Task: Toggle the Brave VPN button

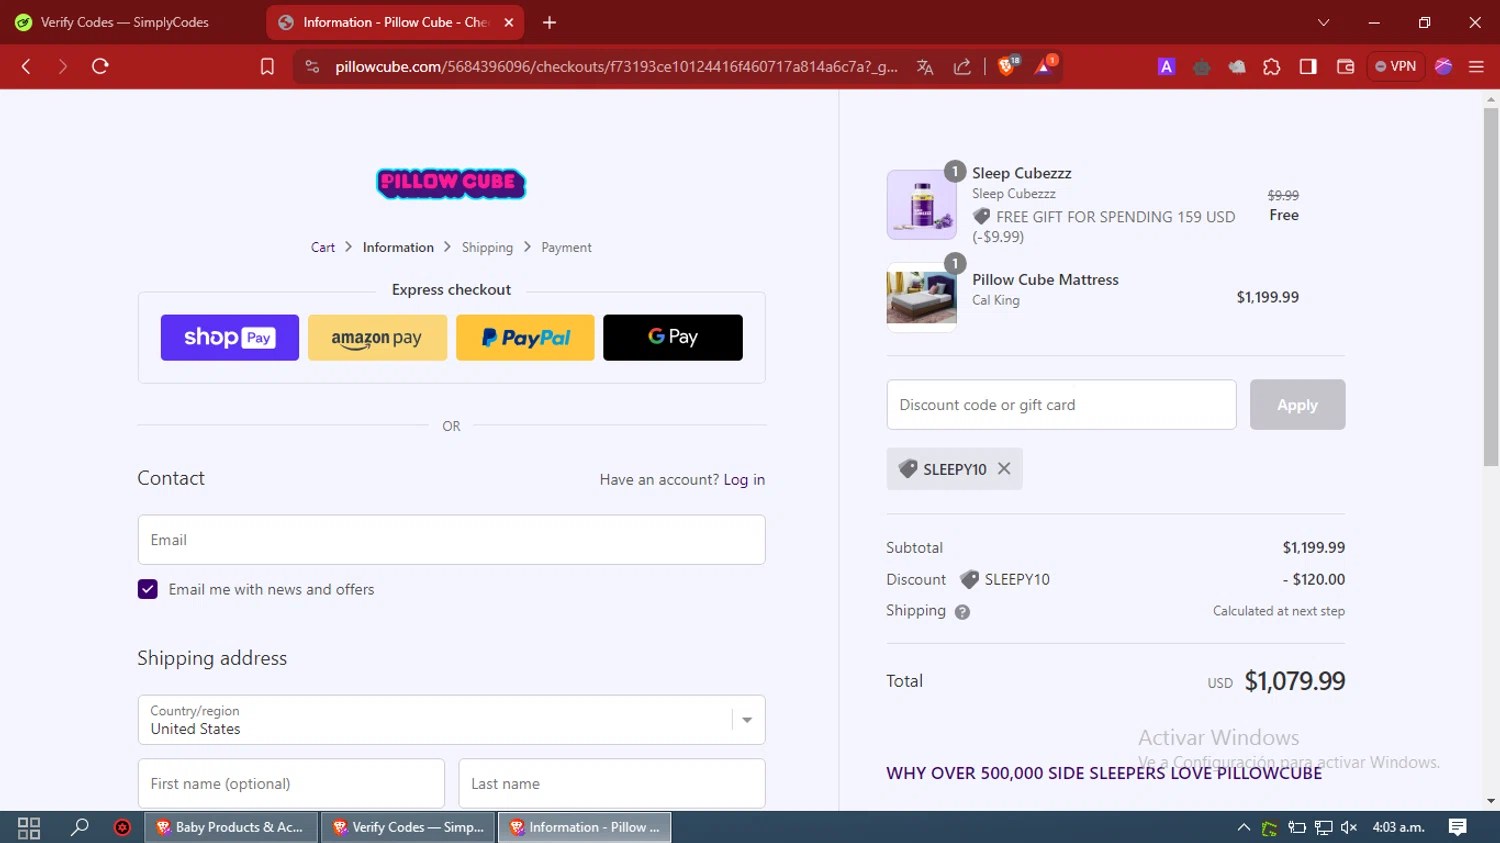Action: tap(1396, 67)
